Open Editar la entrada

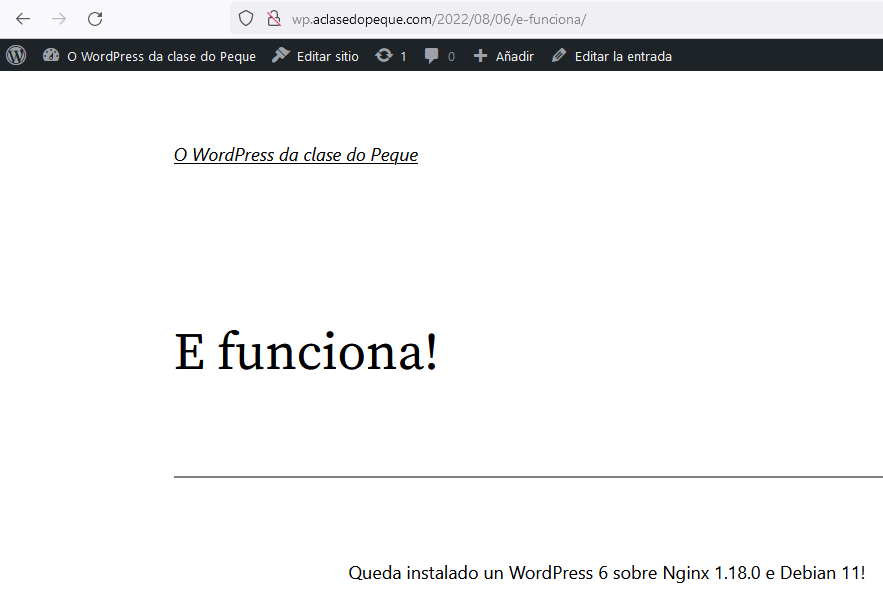(623, 56)
